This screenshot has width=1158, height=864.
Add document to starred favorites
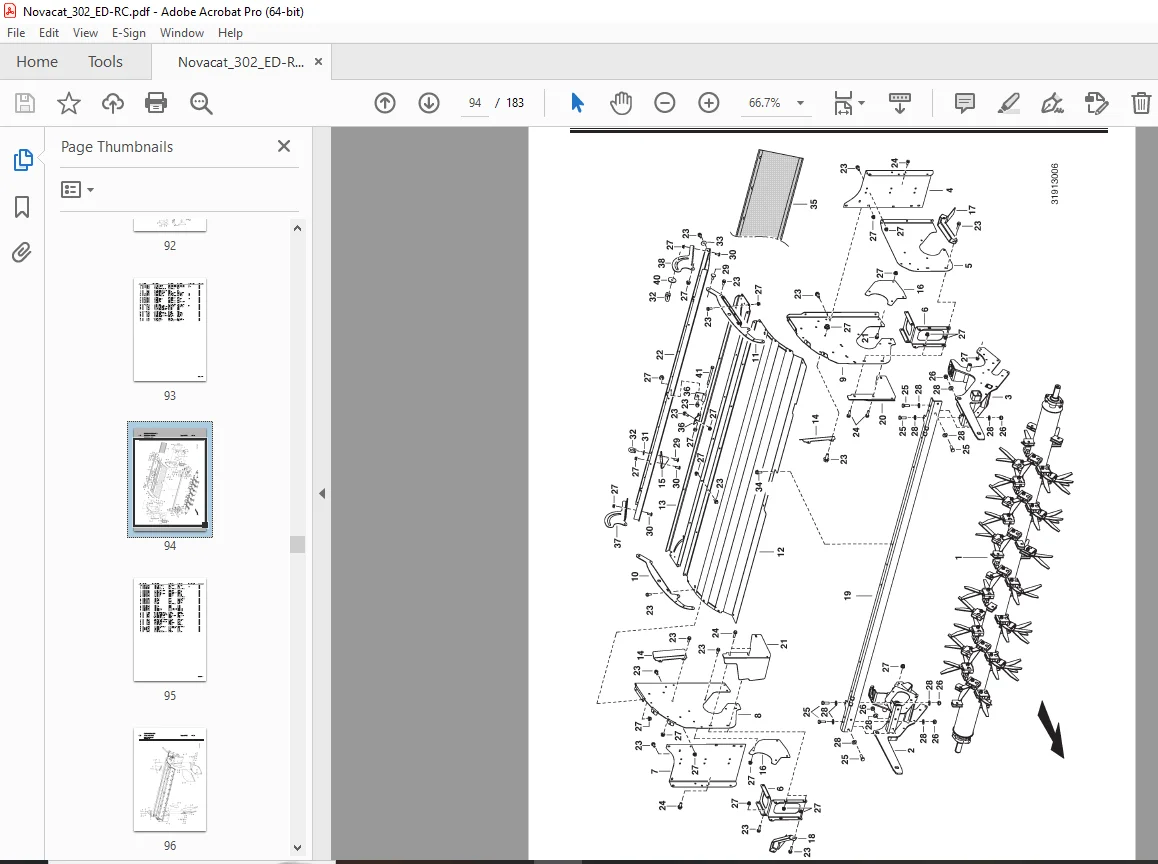(69, 103)
